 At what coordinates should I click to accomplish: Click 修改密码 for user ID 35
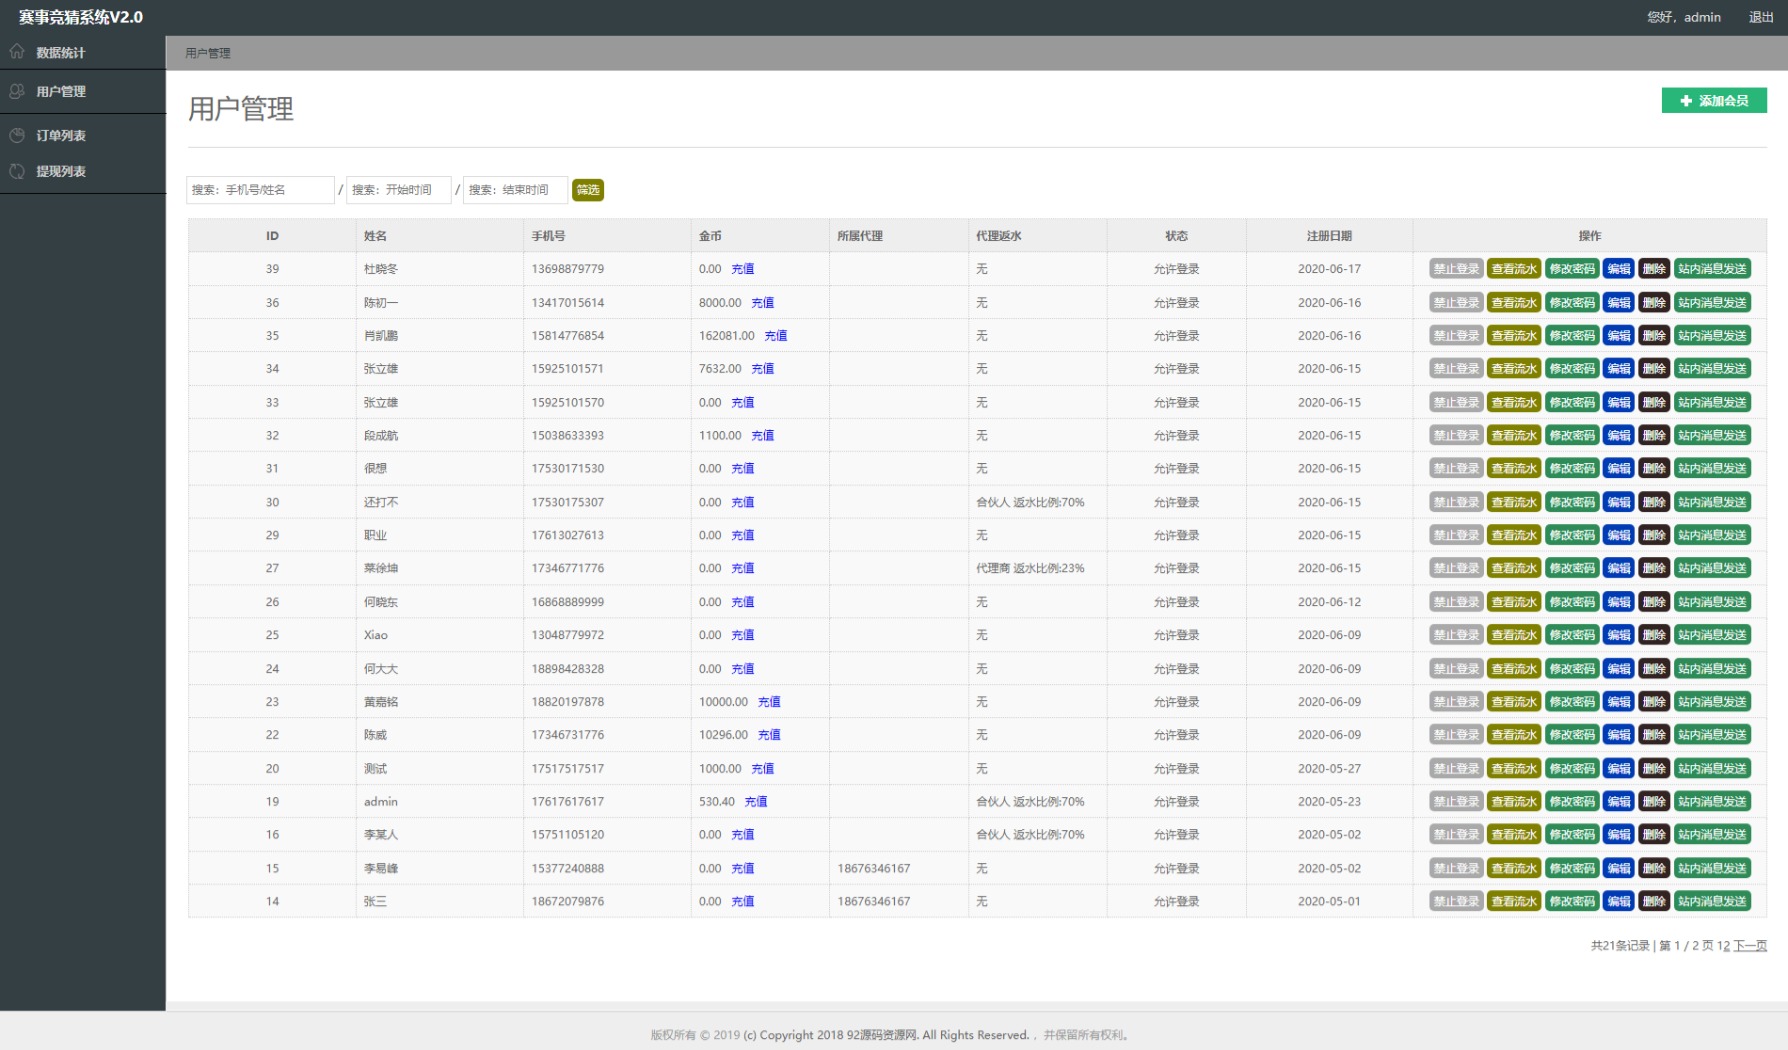(x=1572, y=336)
